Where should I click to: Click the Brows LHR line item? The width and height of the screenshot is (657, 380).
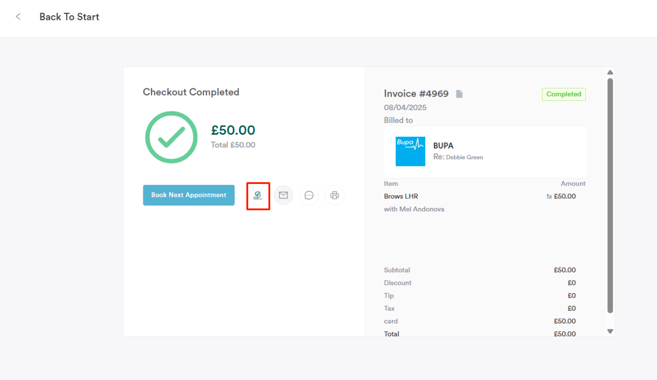click(x=401, y=196)
